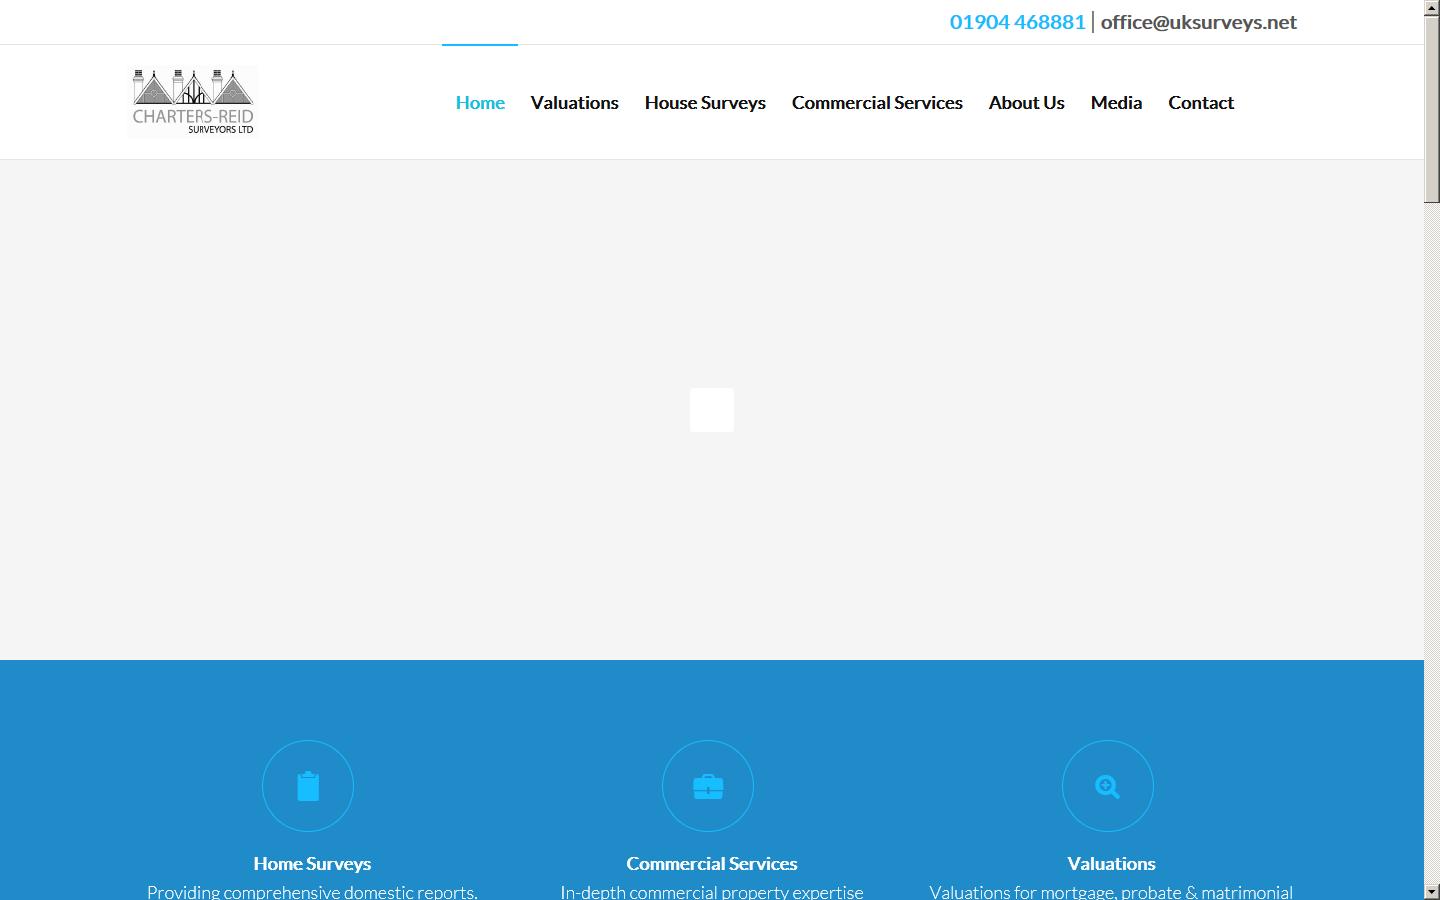
Task: Switch to the Valuations page
Action: pos(574,102)
